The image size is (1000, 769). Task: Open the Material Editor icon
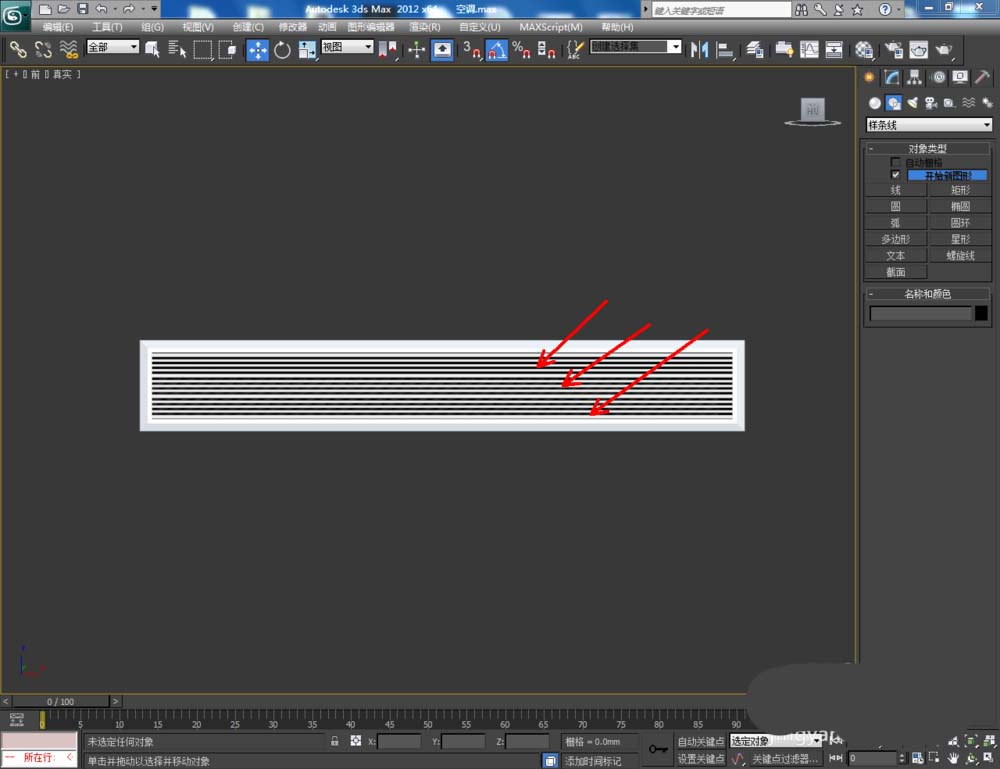pos(864,50)
